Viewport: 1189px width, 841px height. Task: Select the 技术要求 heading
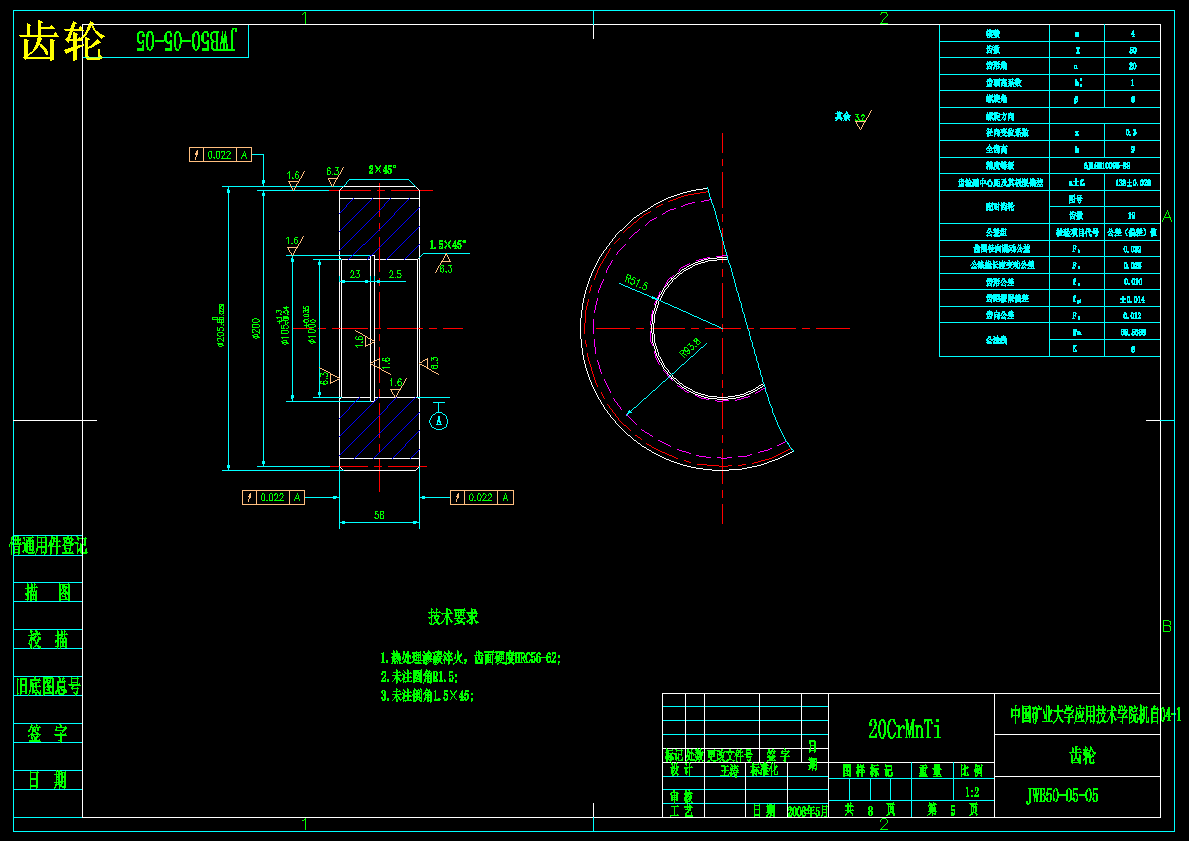[453, 617]
